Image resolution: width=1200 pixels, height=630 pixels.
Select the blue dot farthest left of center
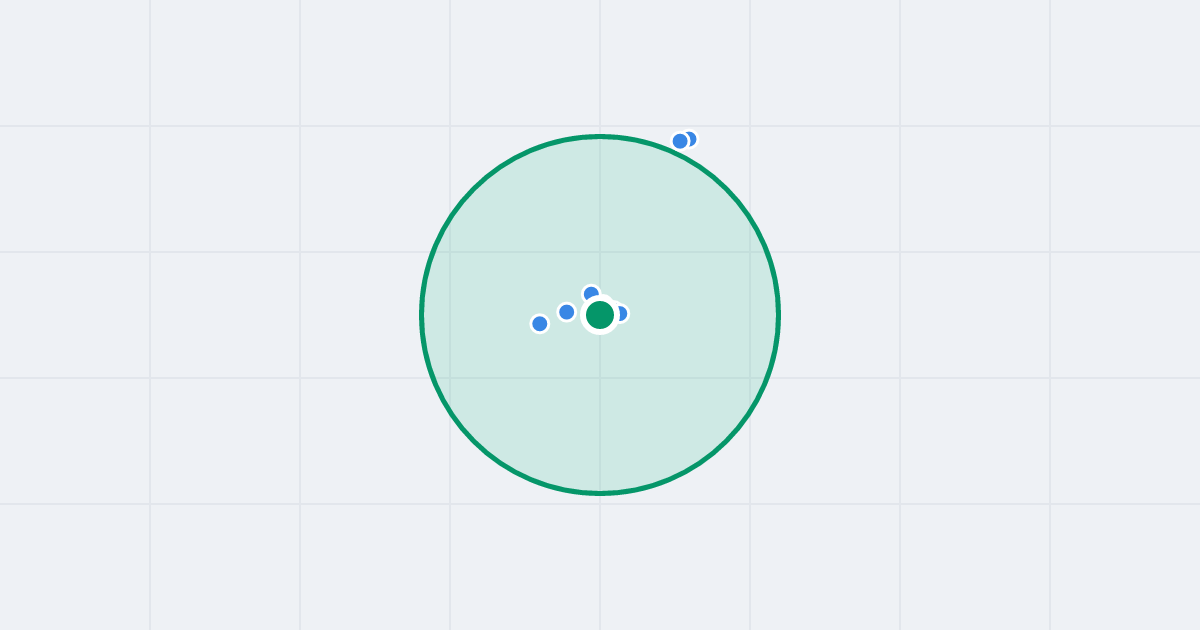[540, 323]
